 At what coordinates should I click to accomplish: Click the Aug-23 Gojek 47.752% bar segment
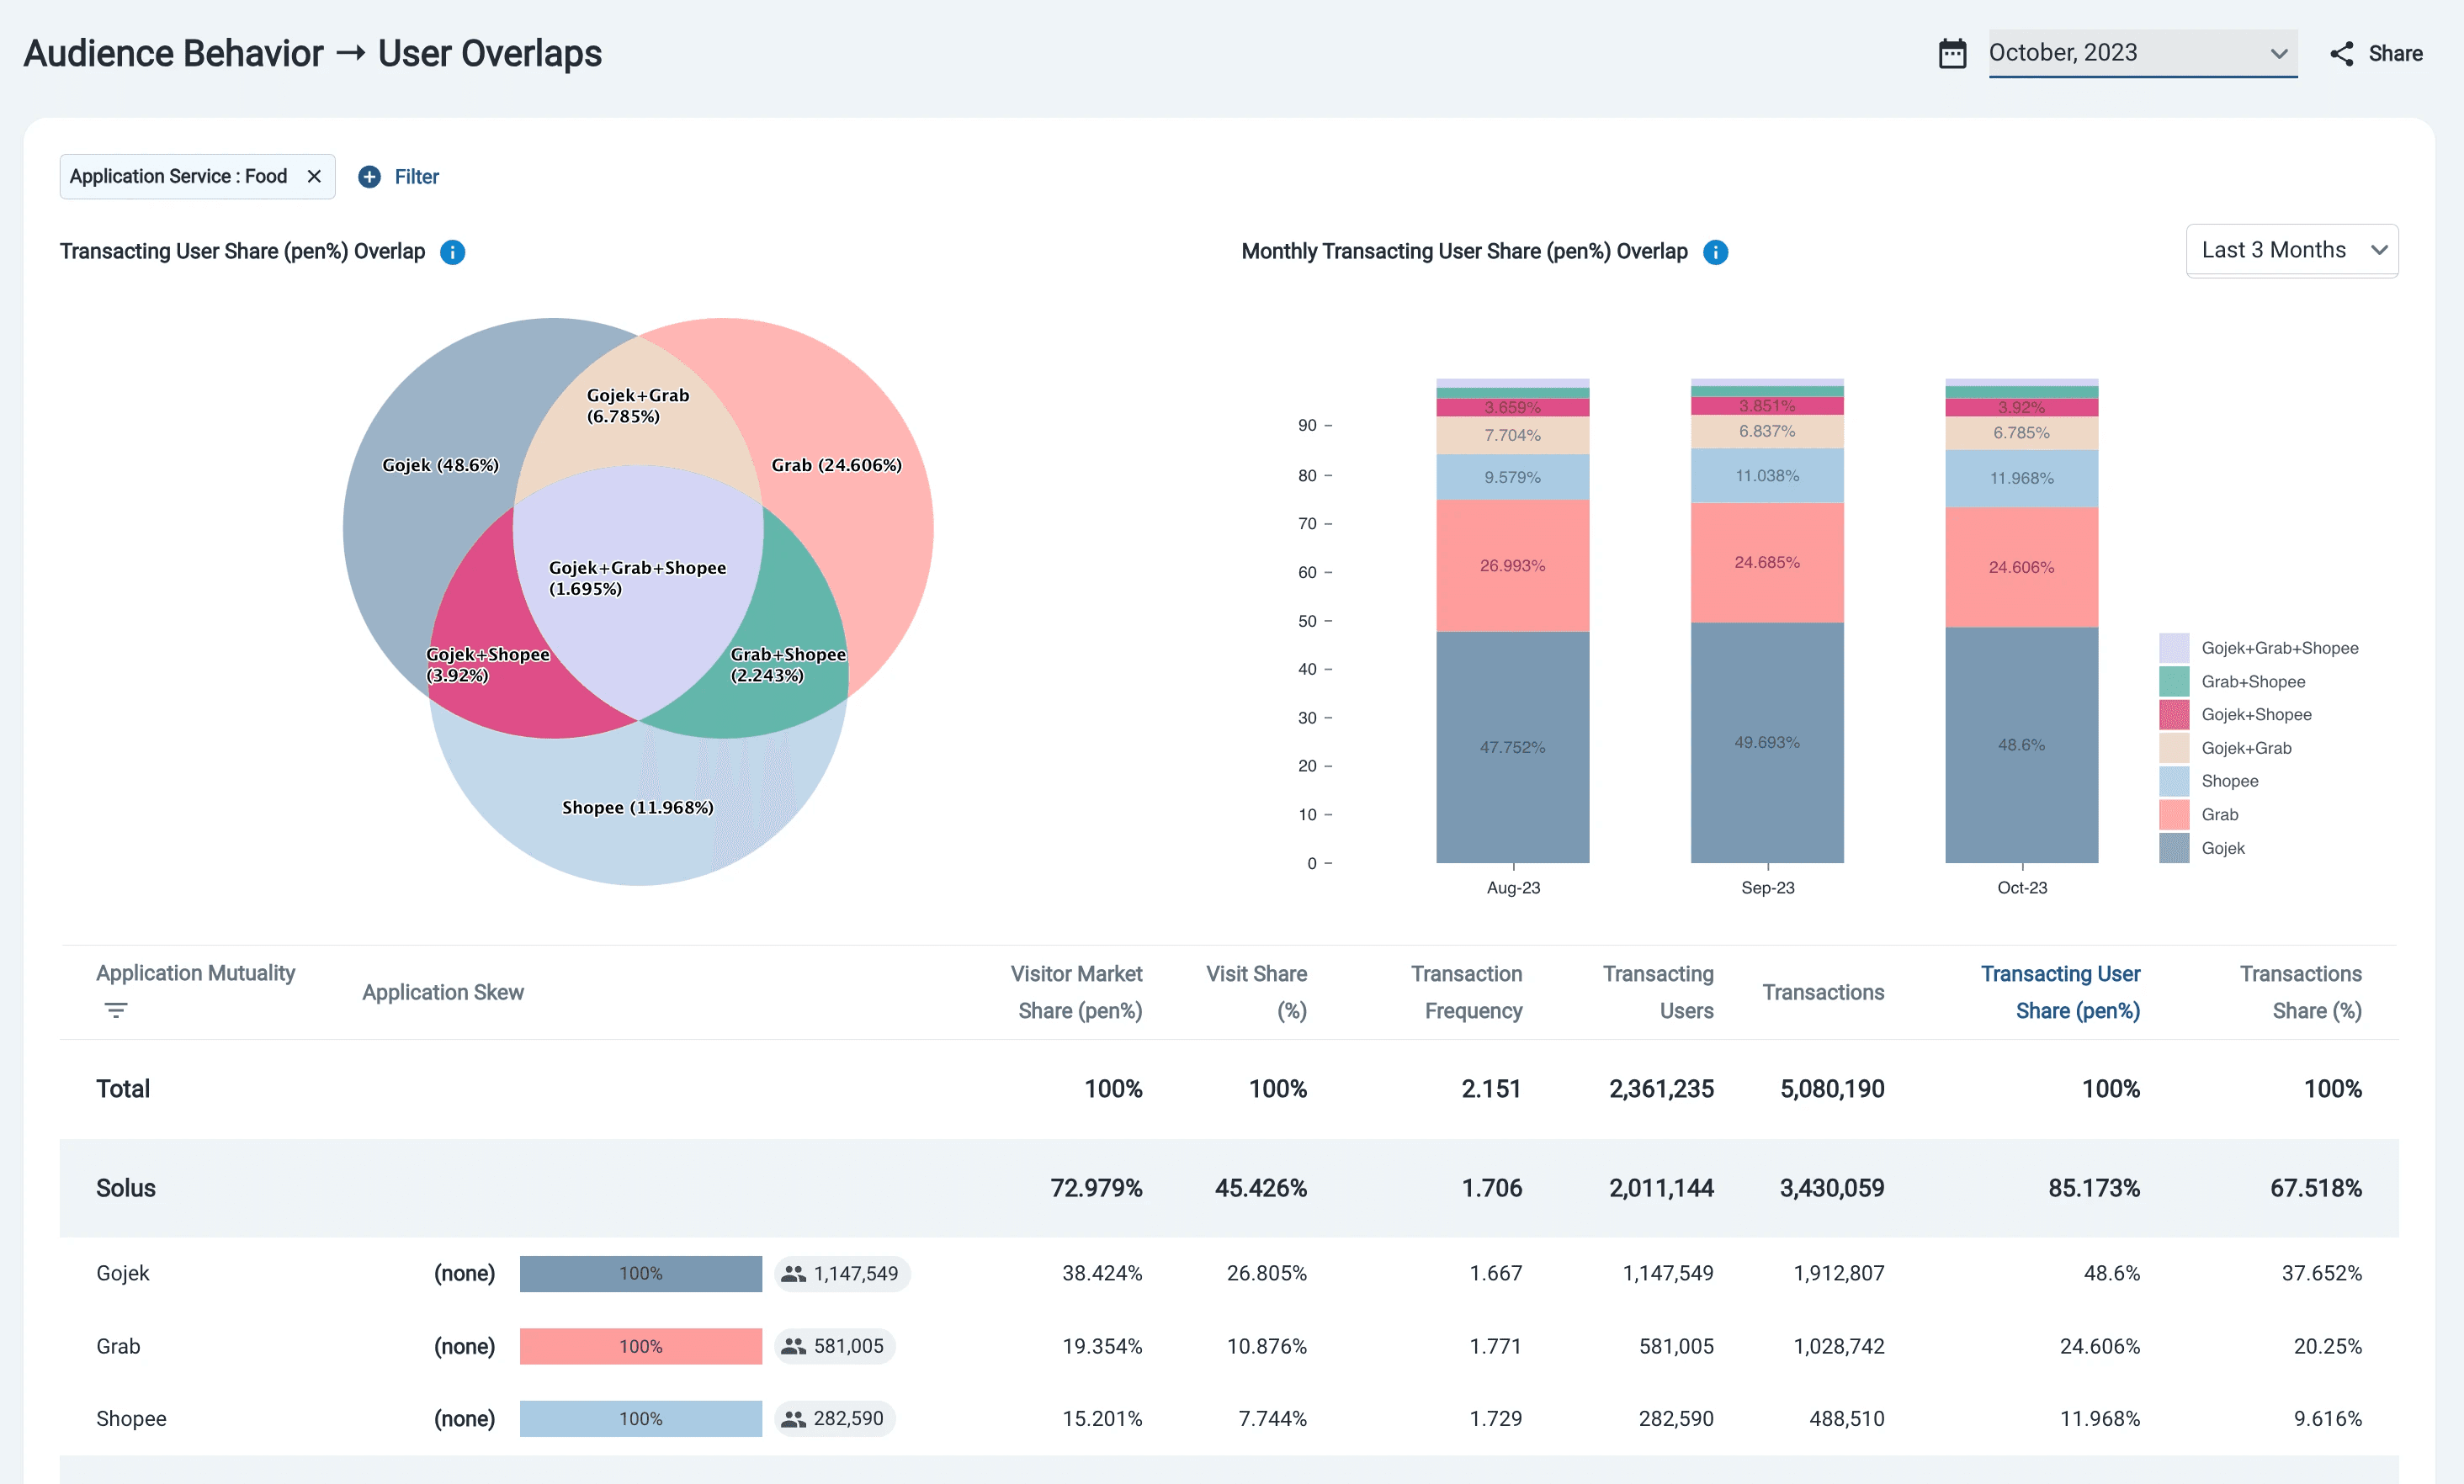point(1512,747)
